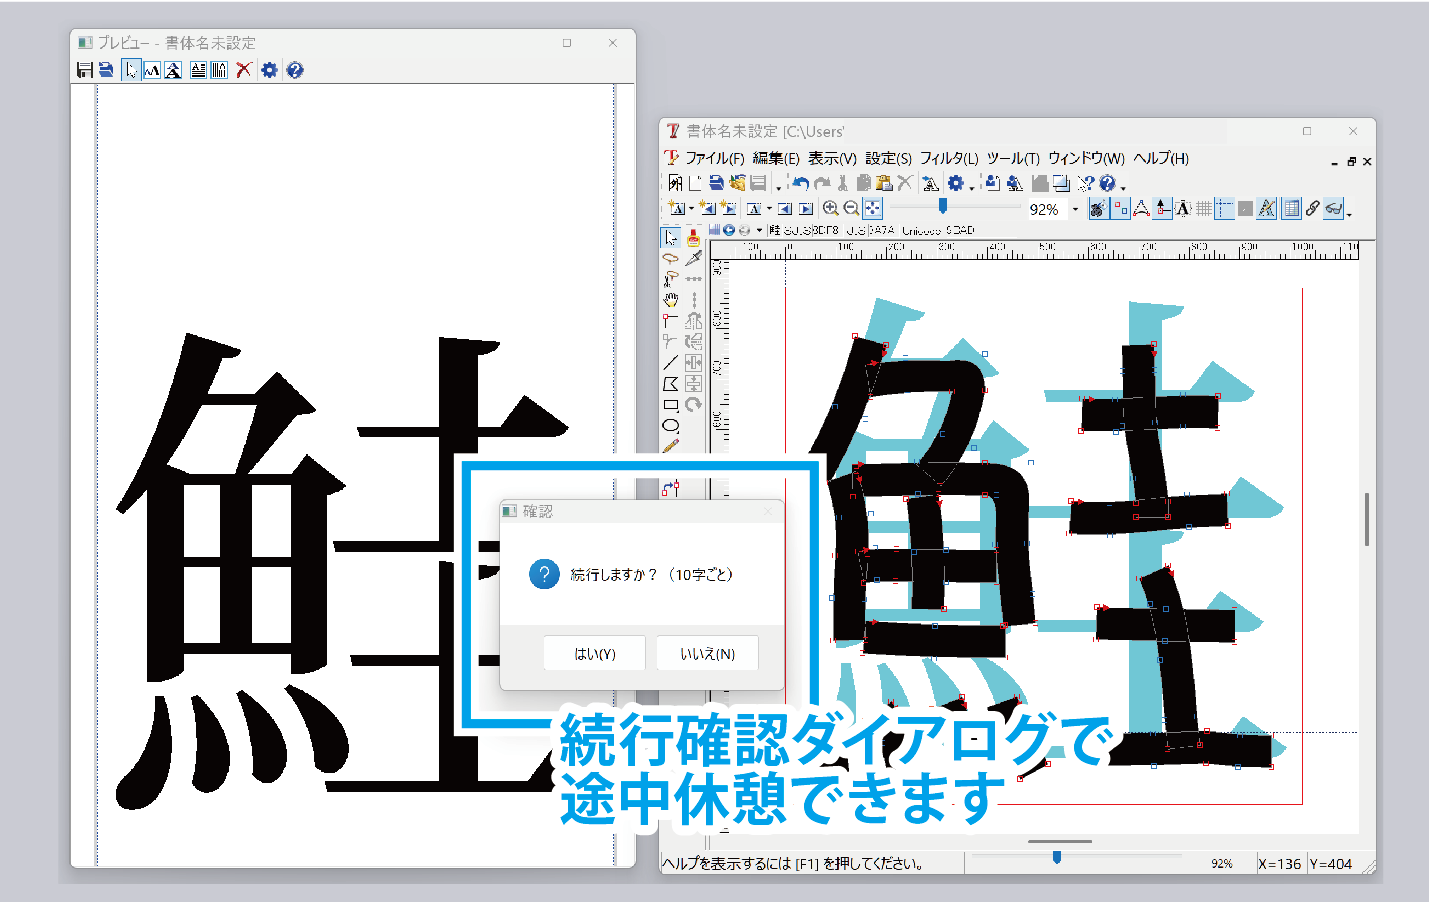Select the hand pan tool
This screenshot has width=1429, height=902.
pos(670,300)
